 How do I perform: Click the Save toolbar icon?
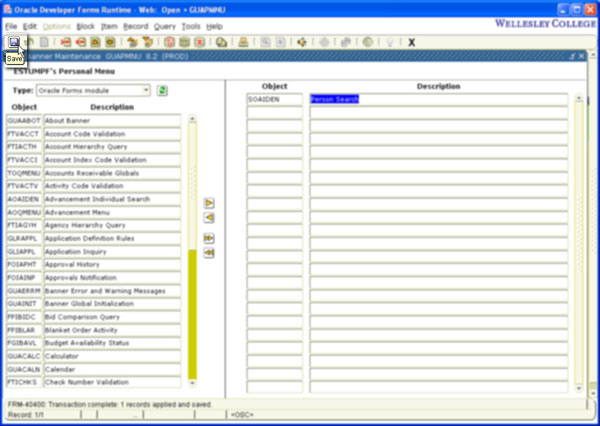(x=14, y=42)
